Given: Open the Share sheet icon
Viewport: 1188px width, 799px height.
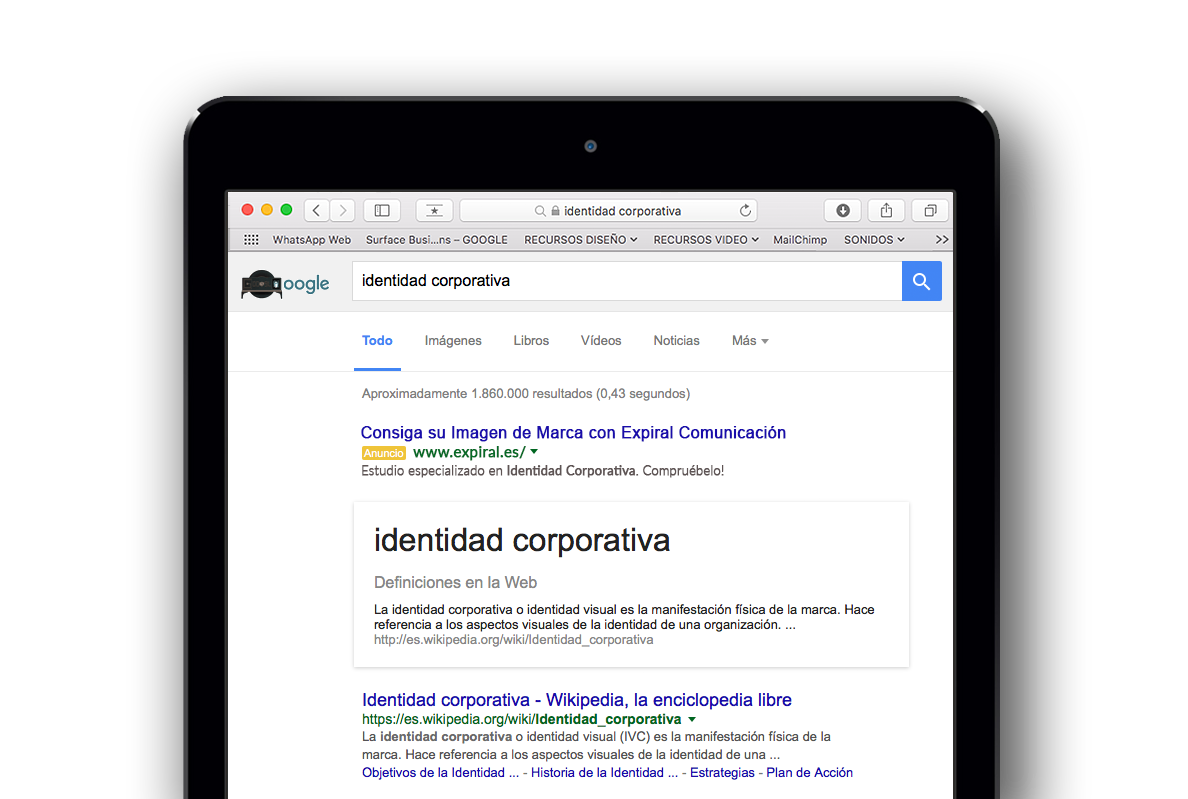Looking at the screenshot, I should pyautogui.click(x=886, y=211).
